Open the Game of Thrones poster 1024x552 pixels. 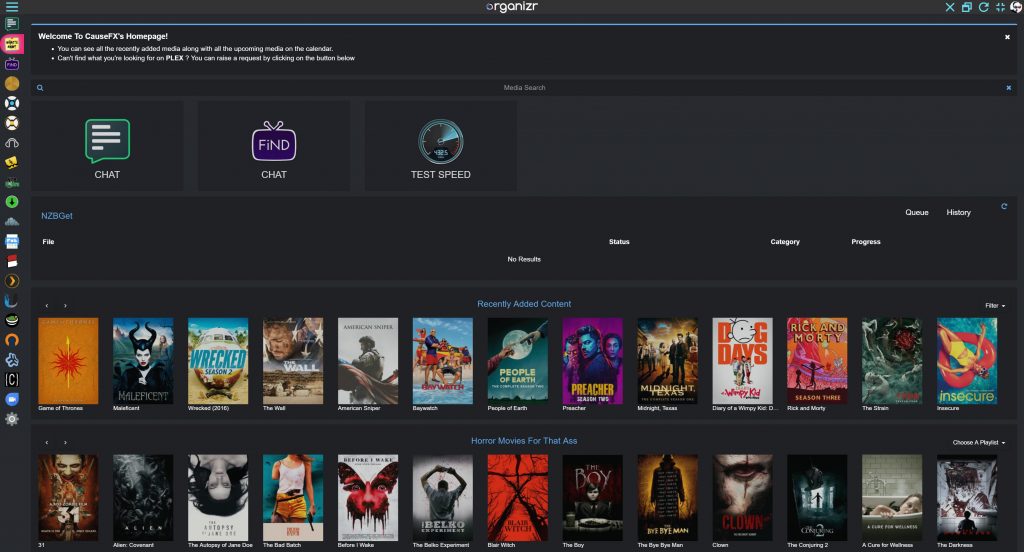tap(68, 361)
